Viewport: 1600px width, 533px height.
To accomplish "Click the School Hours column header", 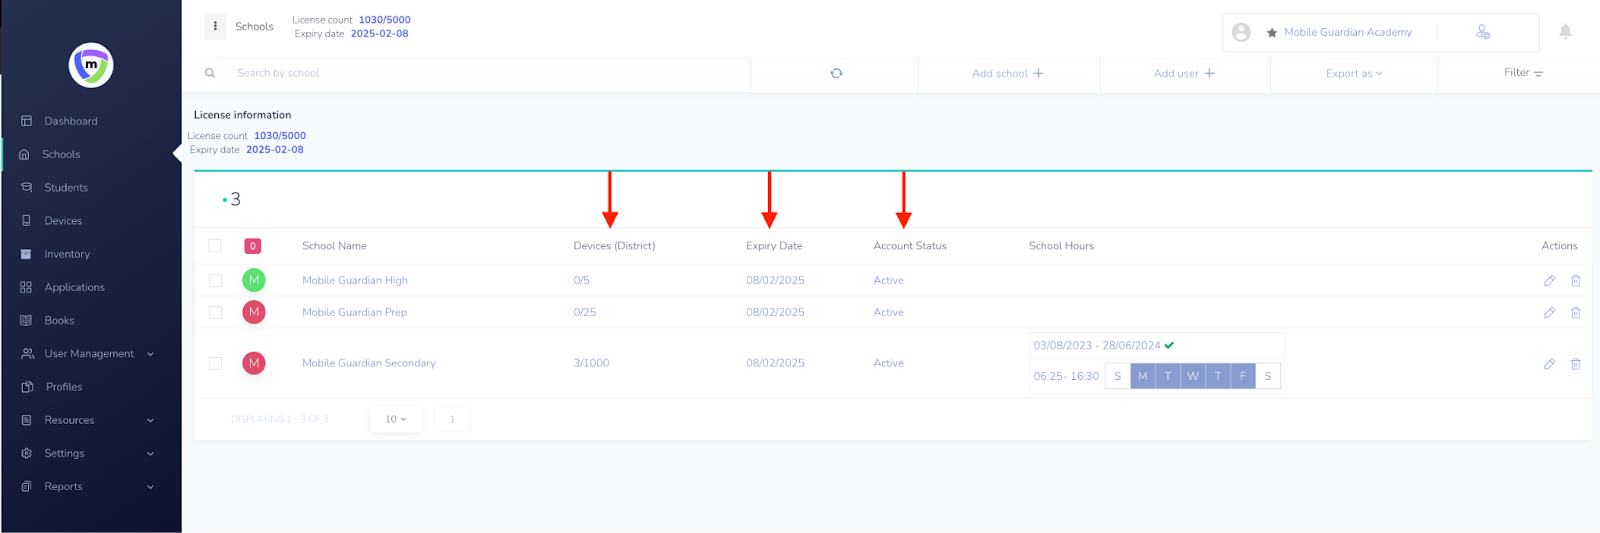I will (x=1061, y=246).
